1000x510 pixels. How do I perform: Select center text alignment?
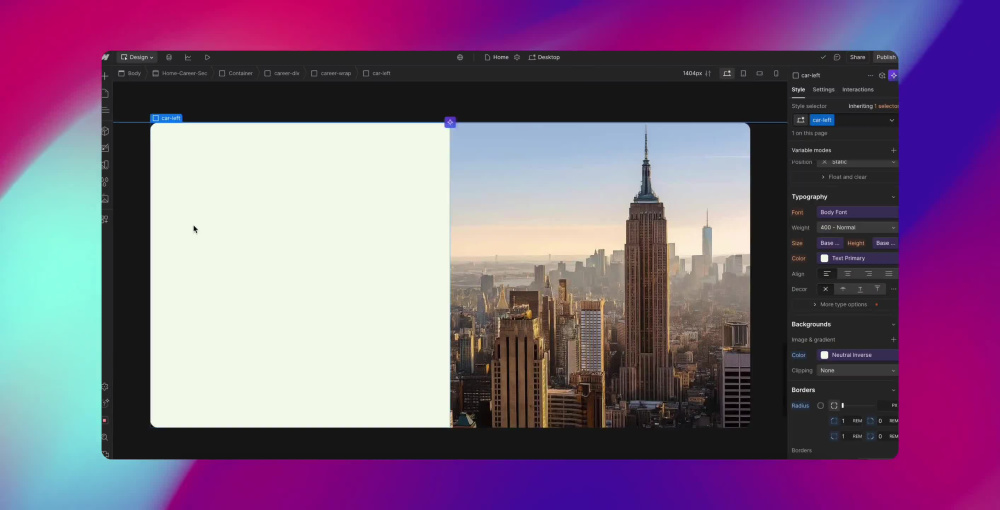(x=848, y=273)
